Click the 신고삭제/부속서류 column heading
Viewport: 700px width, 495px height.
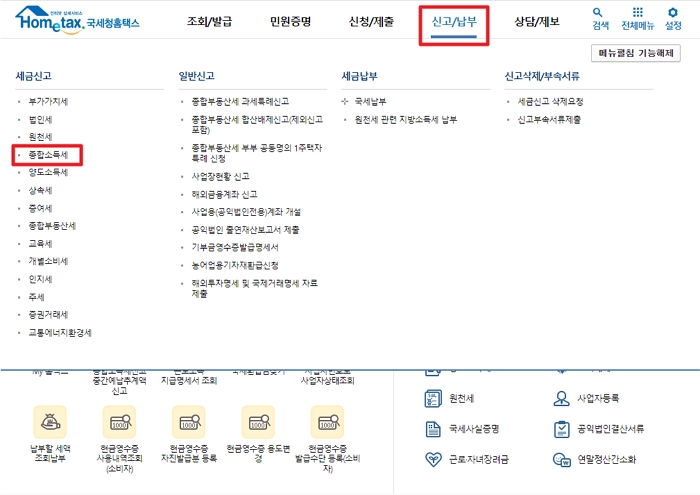pos(542,76)
